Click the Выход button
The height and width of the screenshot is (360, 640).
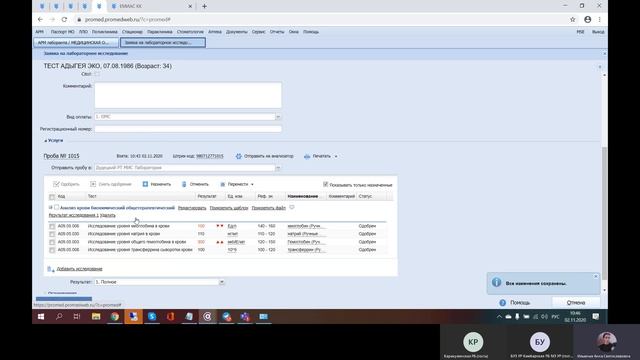click(598, 32)
